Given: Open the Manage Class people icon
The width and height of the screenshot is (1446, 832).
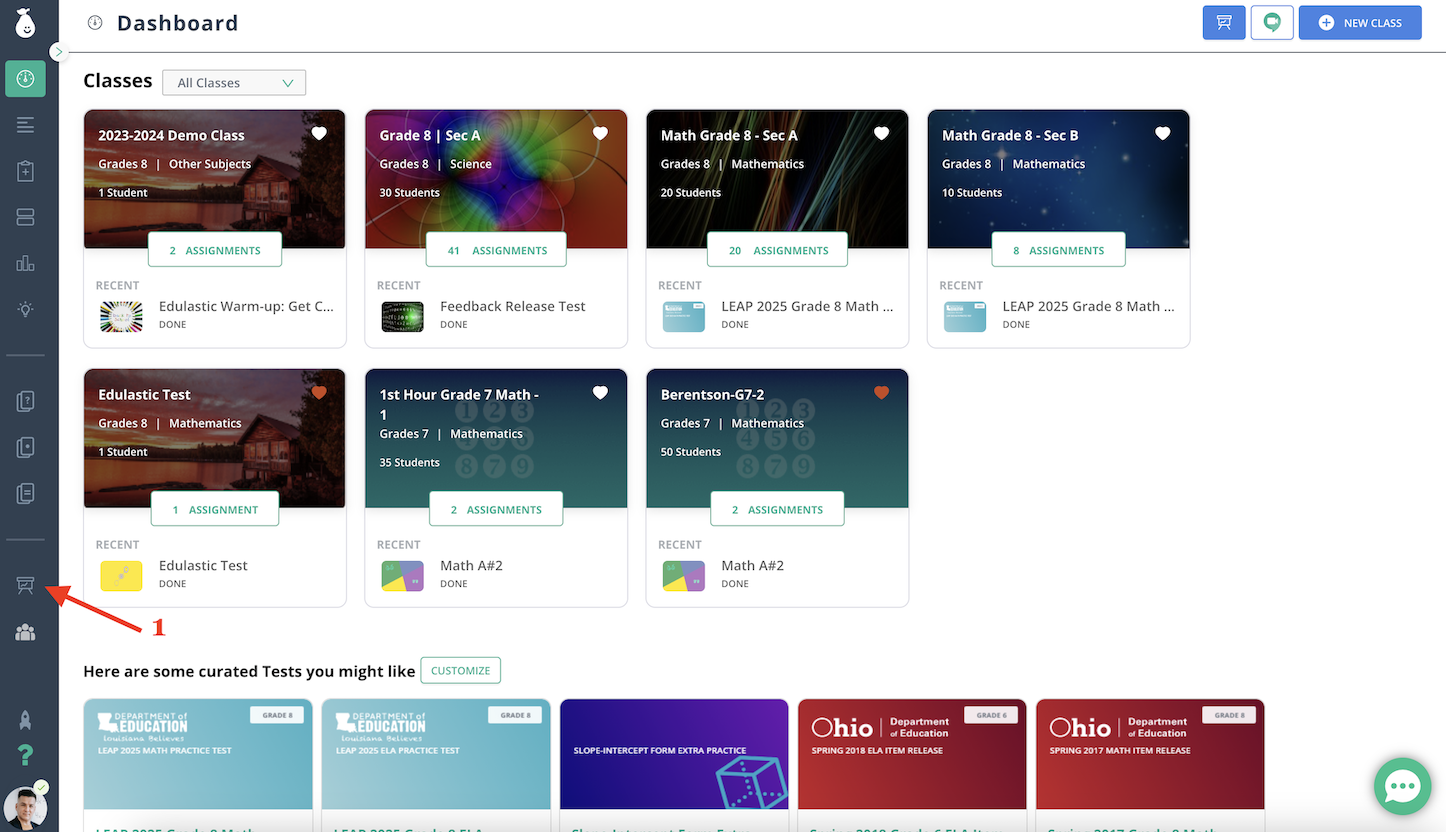Looking at the screenshot, I should coord(25,632).
